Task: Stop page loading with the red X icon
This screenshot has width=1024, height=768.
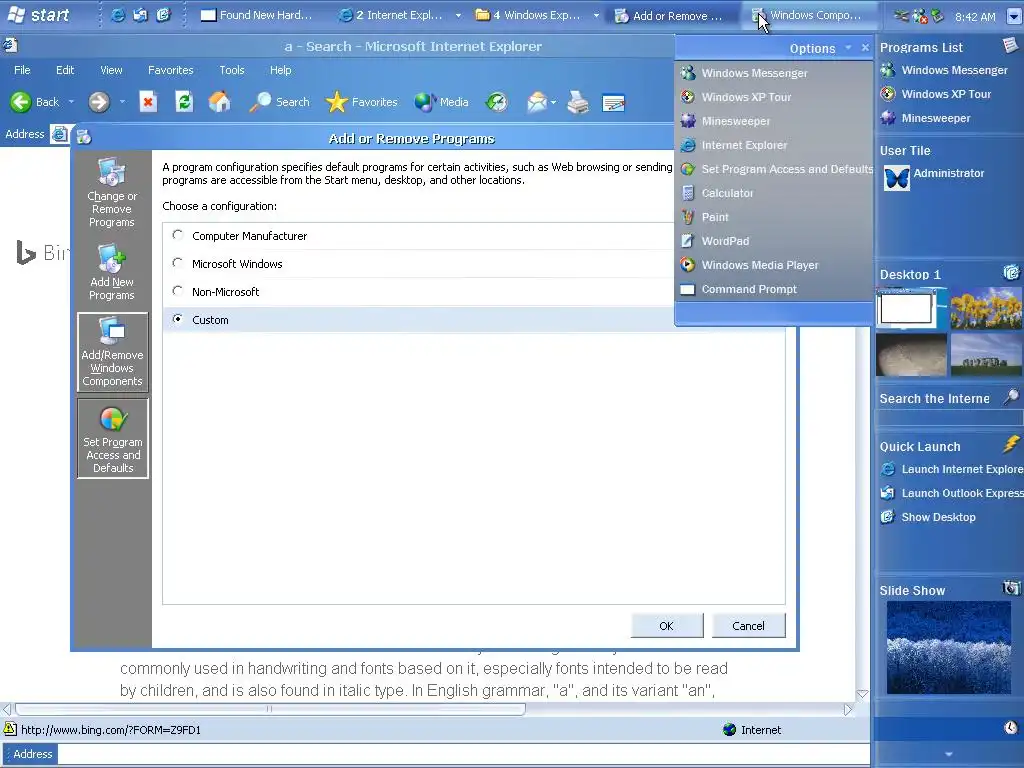Action: (x=148, y=102)
